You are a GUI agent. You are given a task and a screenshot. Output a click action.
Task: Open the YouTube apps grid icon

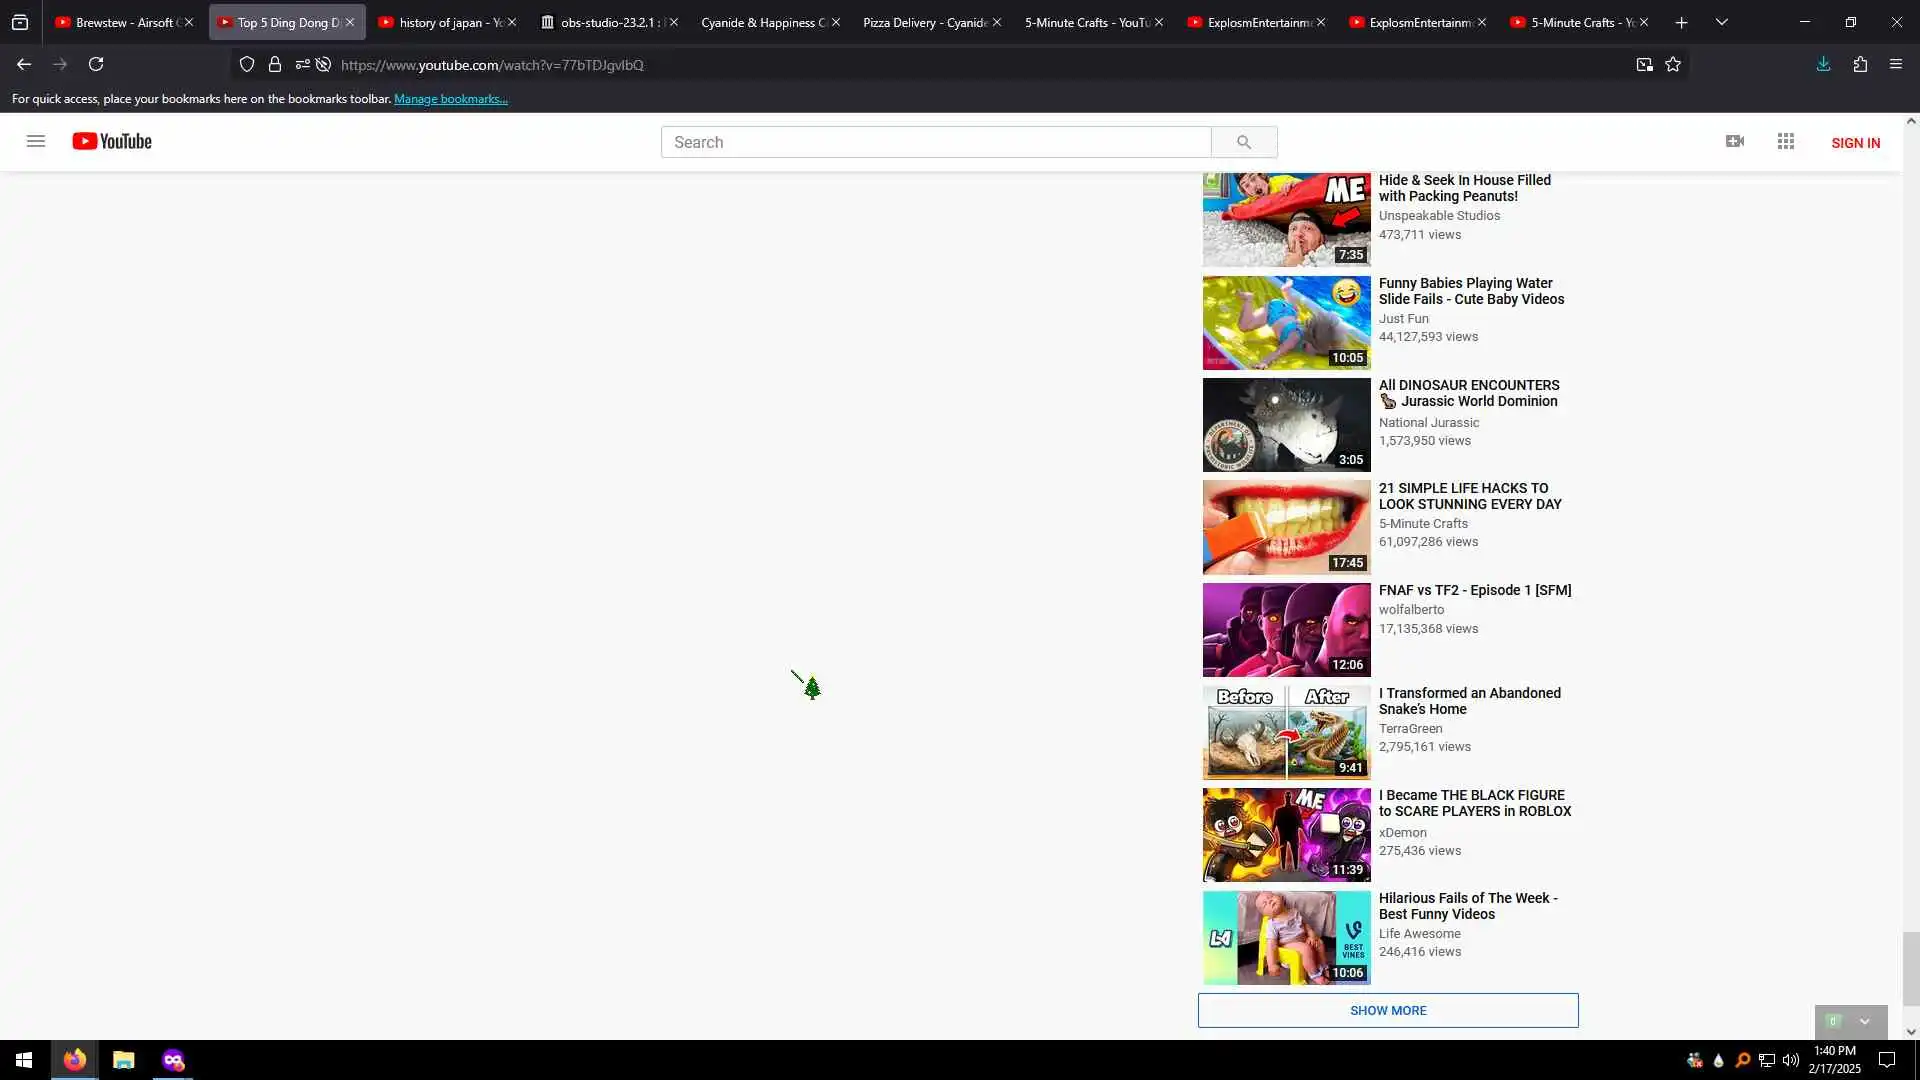pos(1786,141)
